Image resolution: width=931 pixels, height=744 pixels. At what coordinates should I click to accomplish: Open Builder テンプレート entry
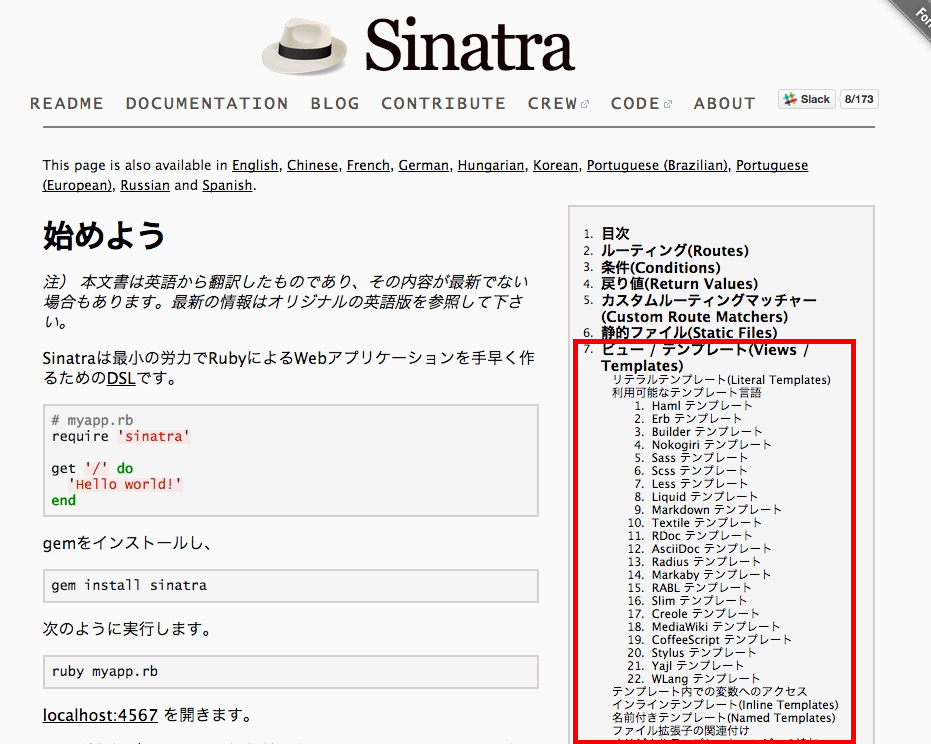(x=707, y=432)
